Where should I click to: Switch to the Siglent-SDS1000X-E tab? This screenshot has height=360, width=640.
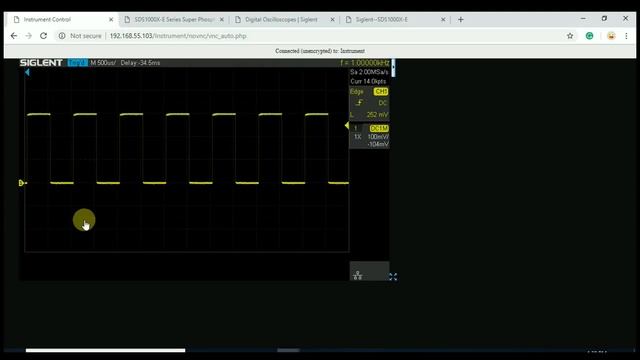382,20
